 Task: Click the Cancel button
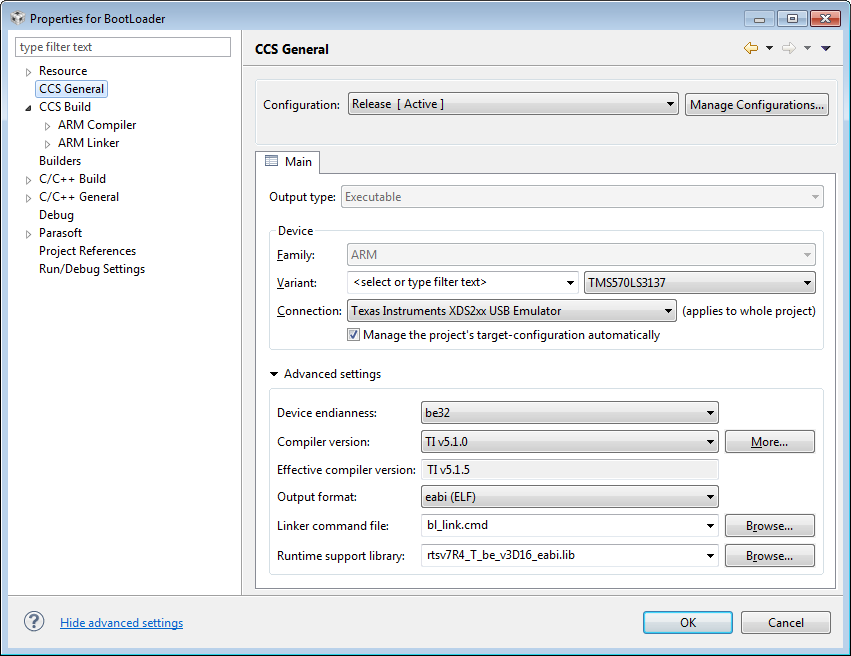785,622
